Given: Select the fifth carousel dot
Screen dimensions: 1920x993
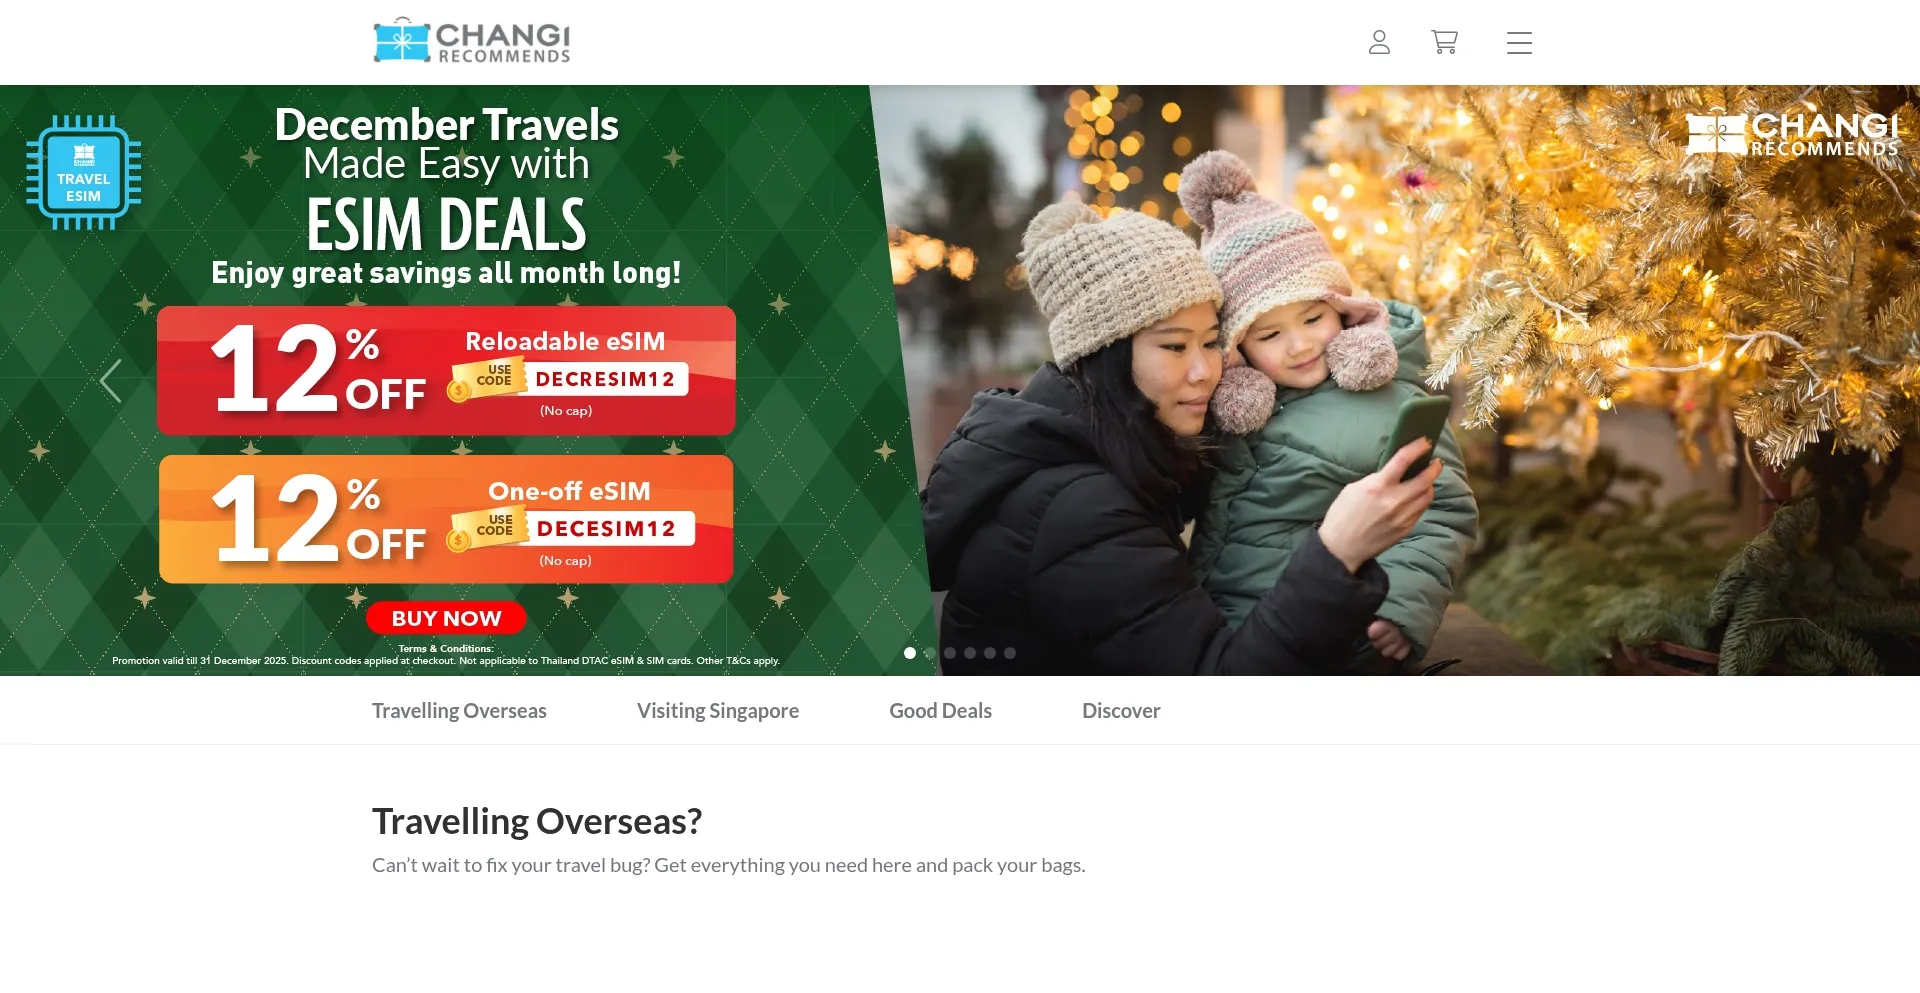Looking at the screenshot, I should pos(990,653).
